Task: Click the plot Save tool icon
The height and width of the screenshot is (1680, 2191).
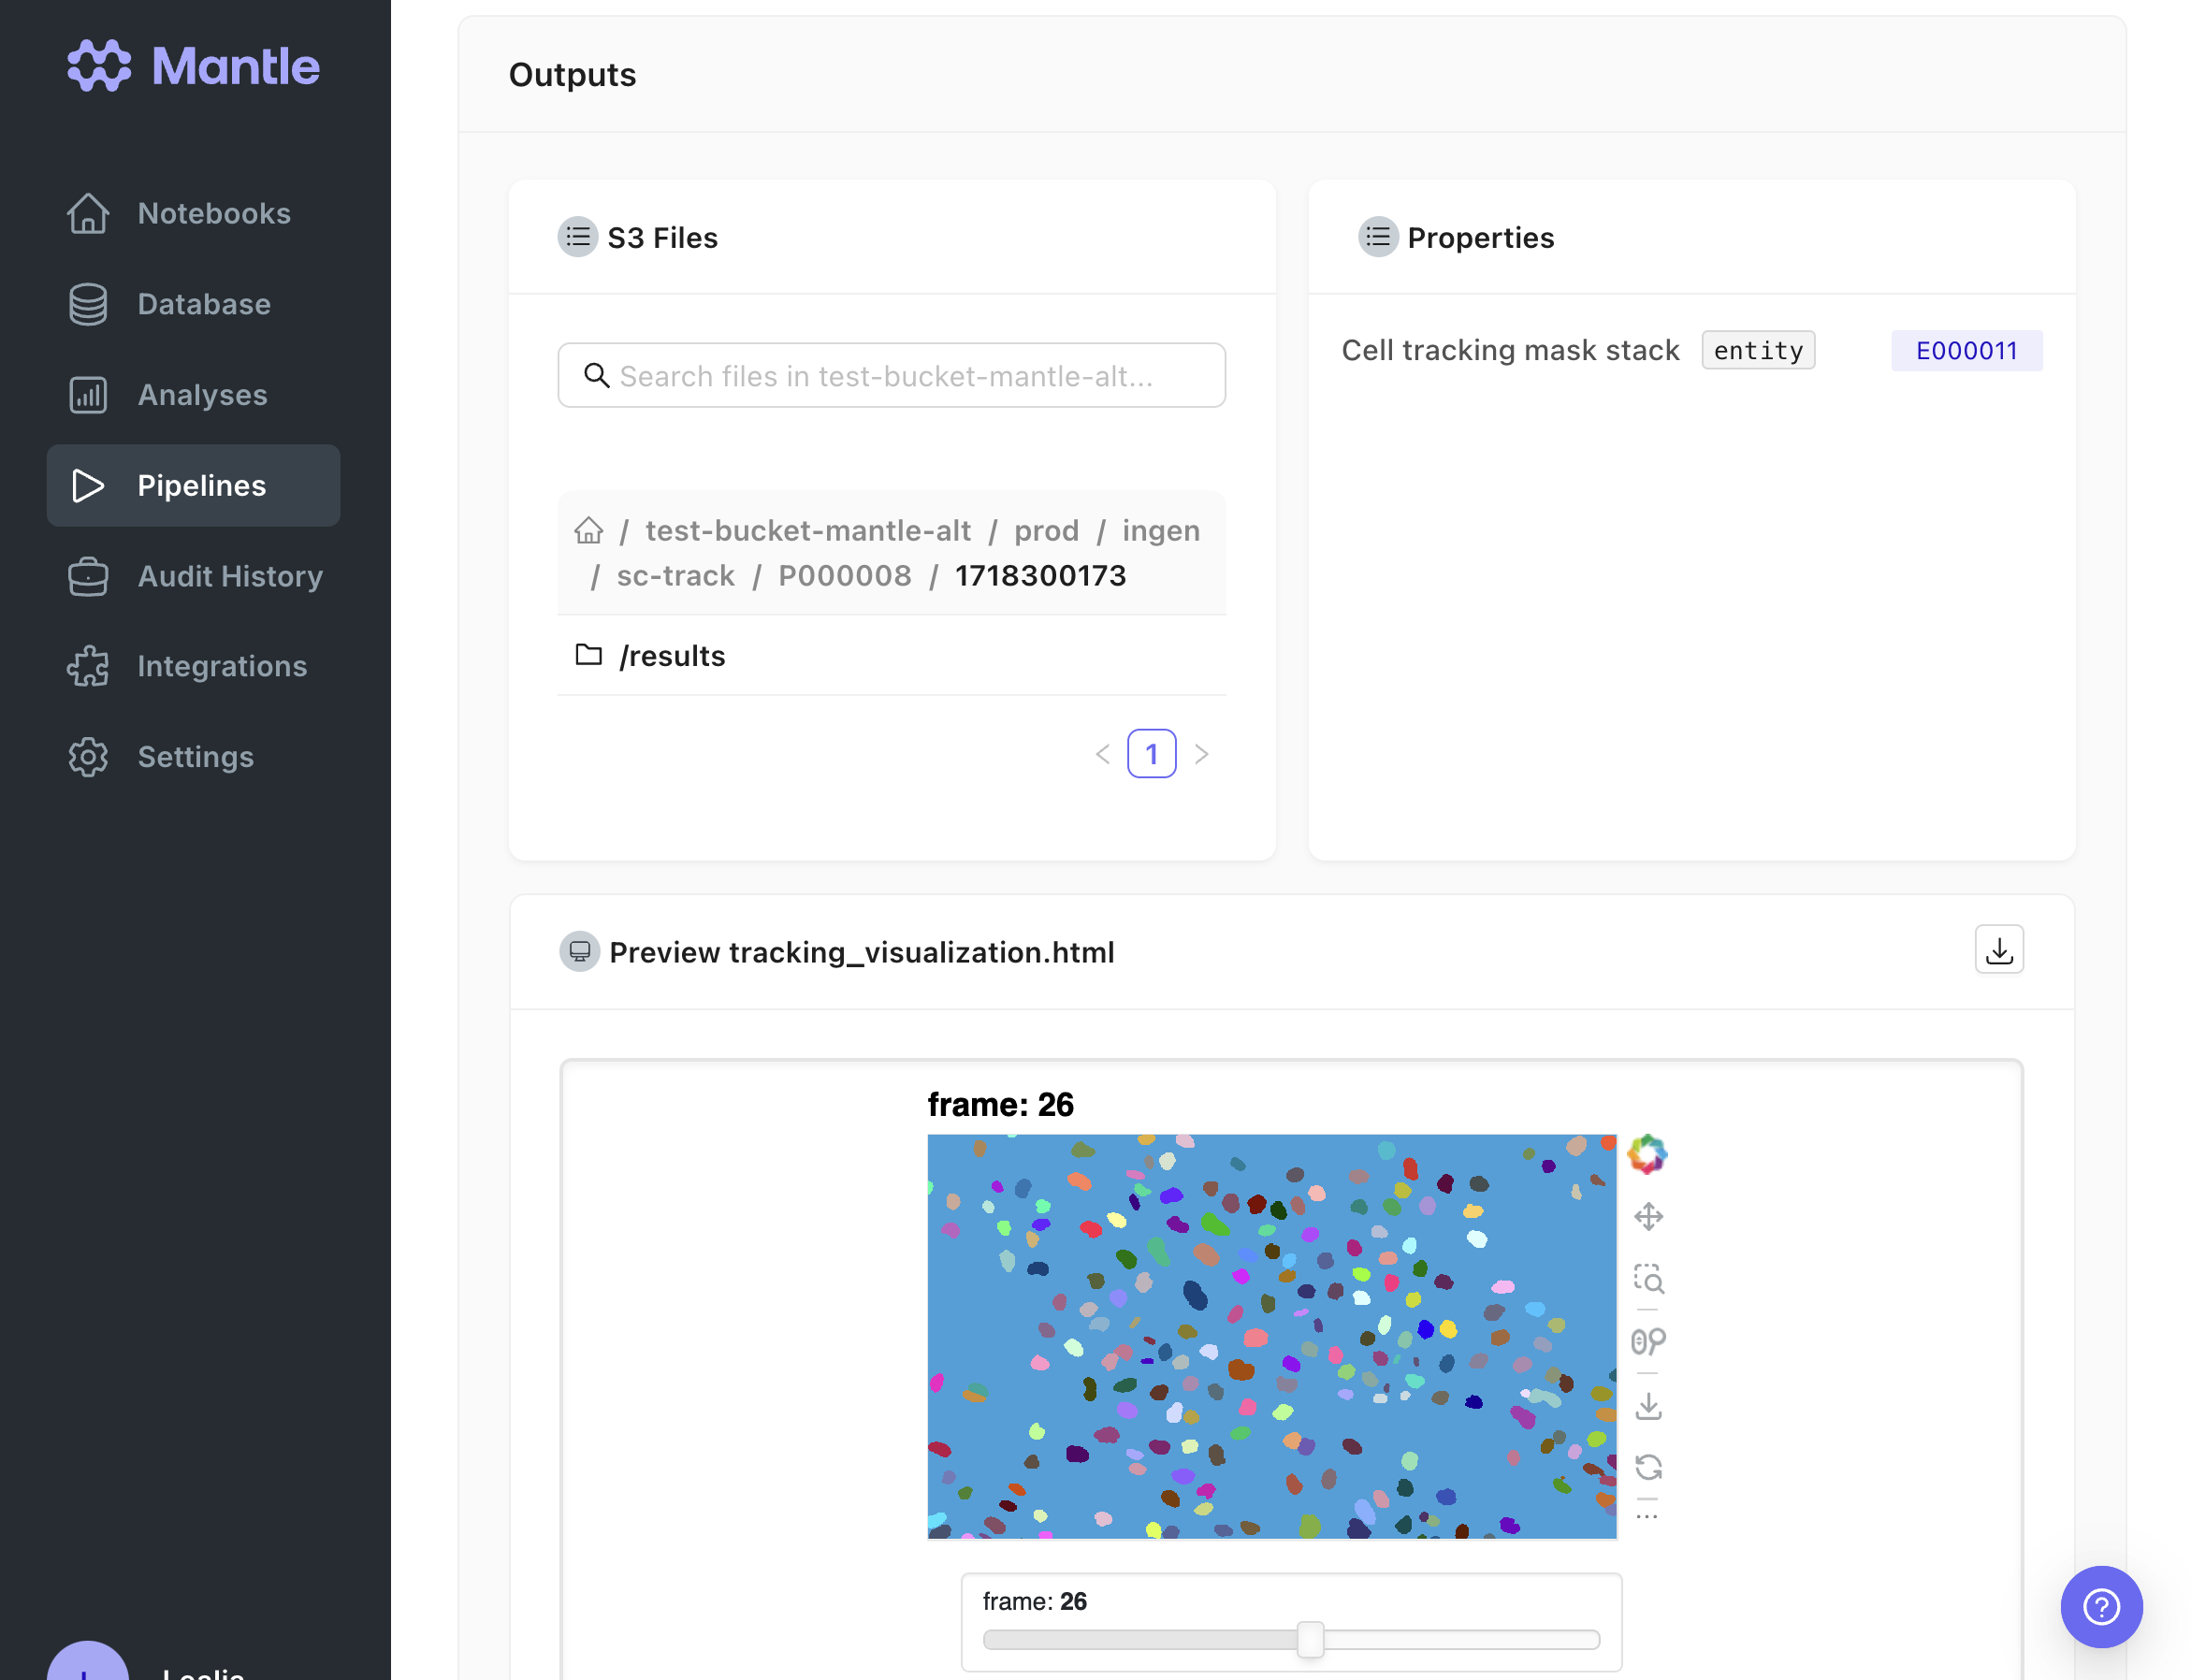Action: click(x=1648, y=1405)
